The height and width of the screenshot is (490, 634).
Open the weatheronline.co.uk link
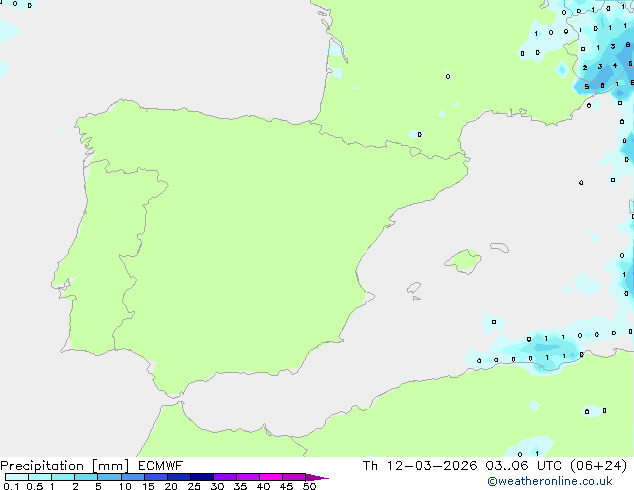550,481
